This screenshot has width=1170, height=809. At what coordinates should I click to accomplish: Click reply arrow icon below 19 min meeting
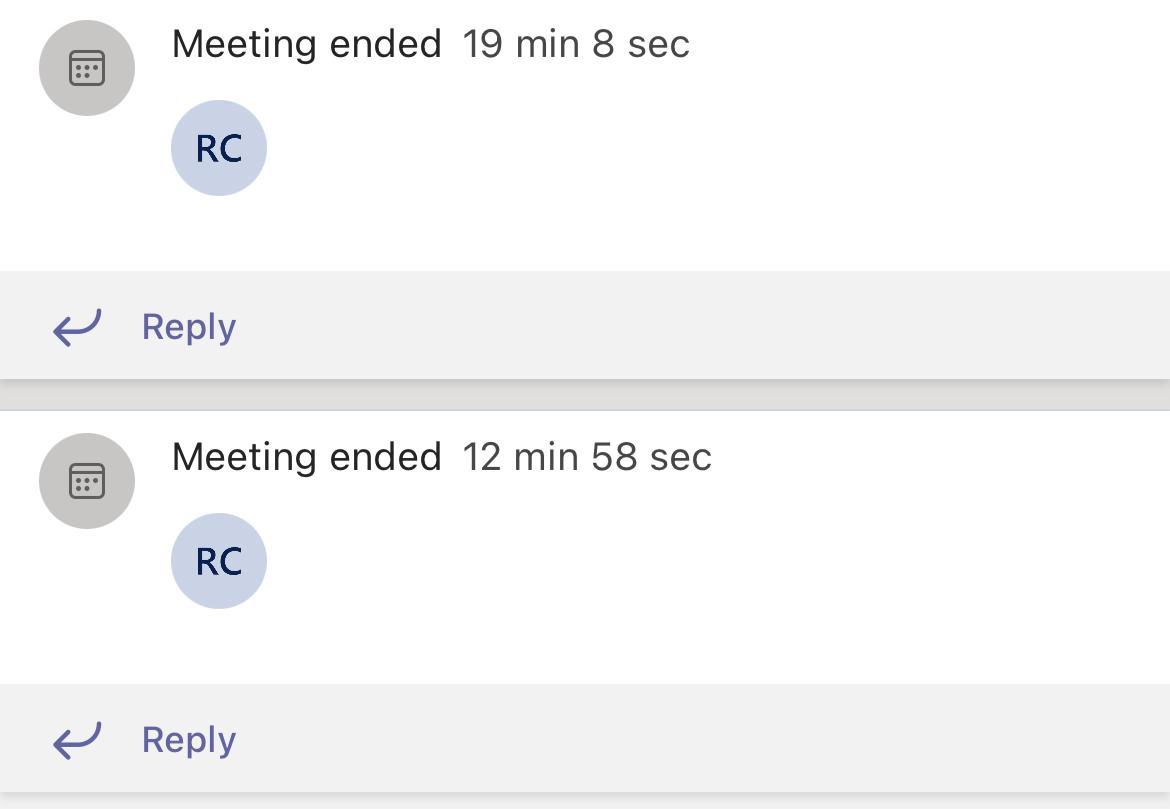click(77, 327)
